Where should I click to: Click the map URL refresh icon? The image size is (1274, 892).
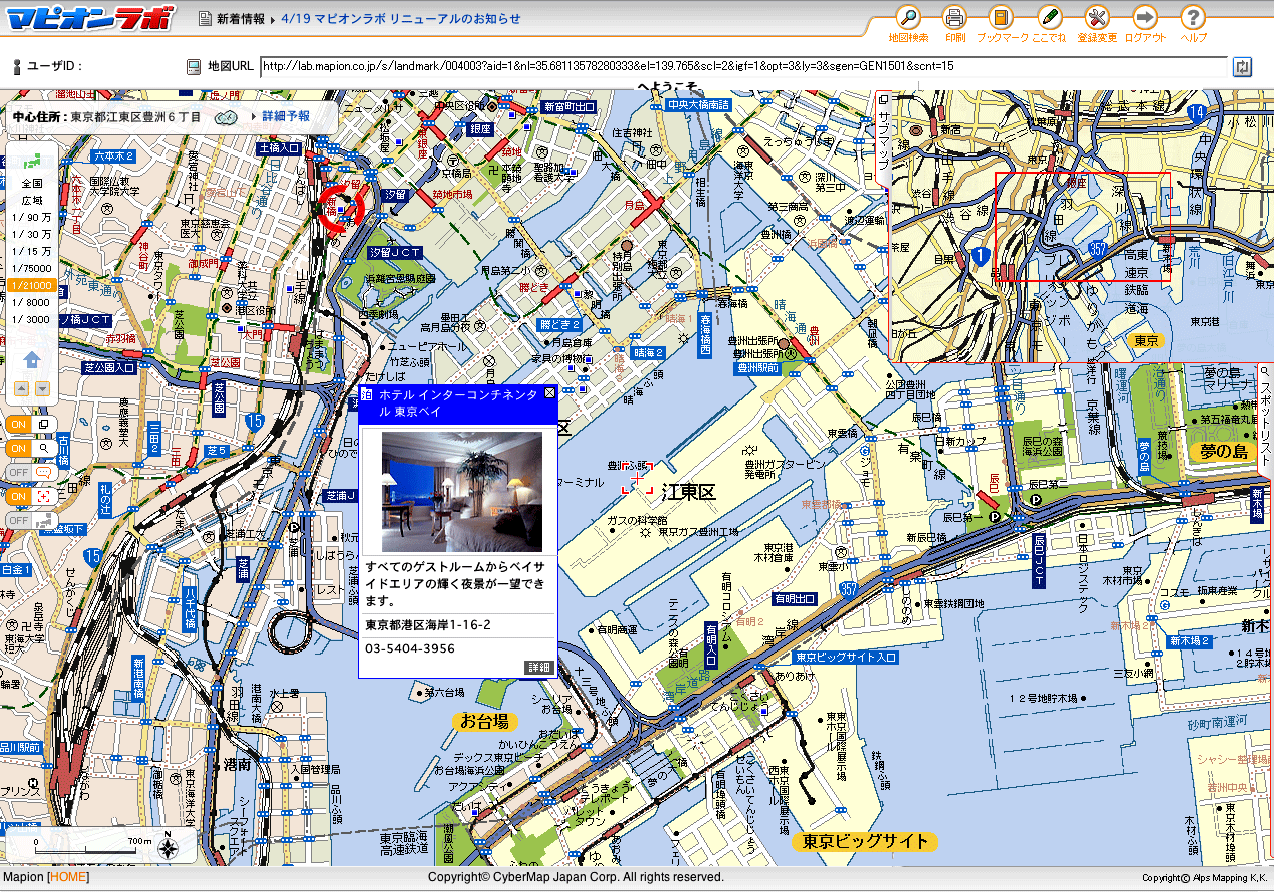pos(1242,66)
